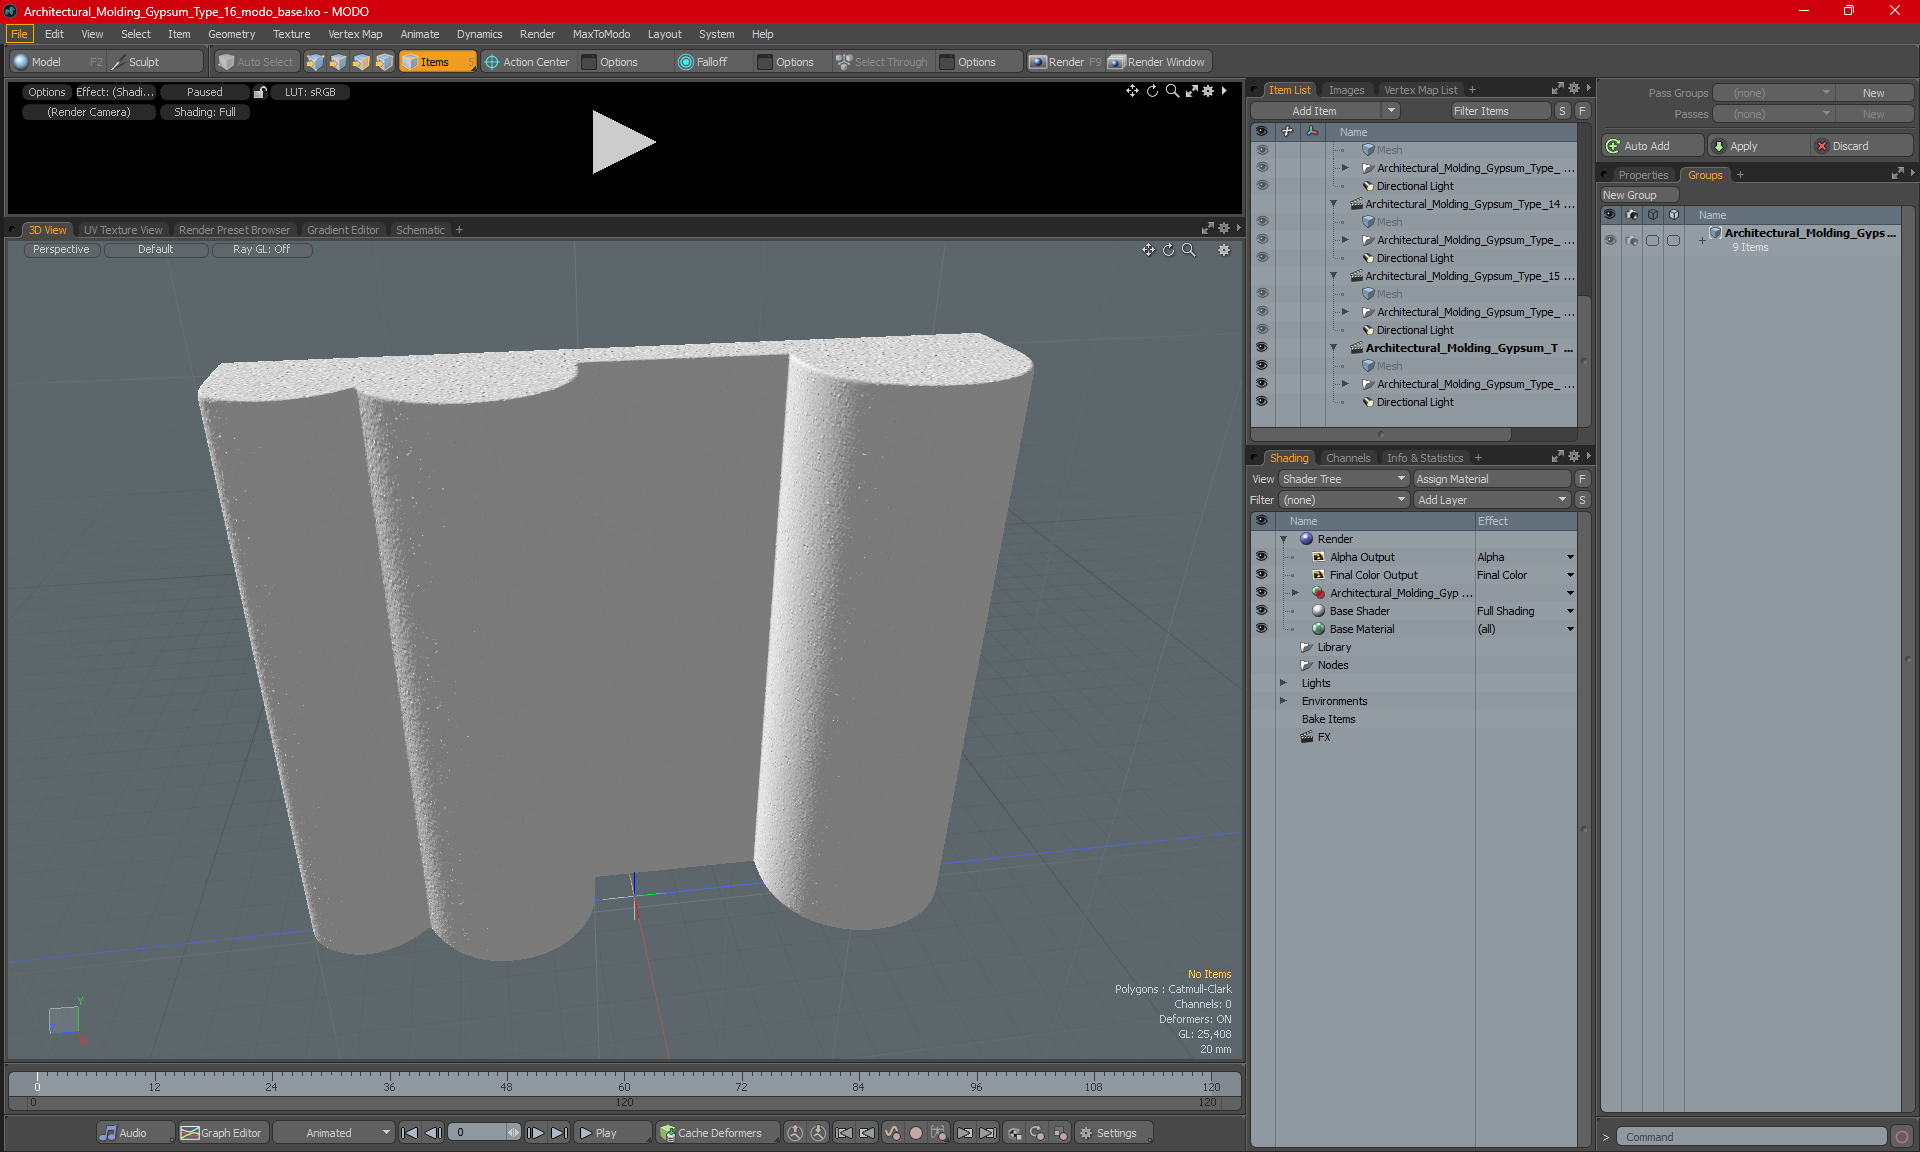This screenshot has width=1920, height=1152.
Task: Toggle visibility of Alpha Output layer
Action: coord(1261,557)
